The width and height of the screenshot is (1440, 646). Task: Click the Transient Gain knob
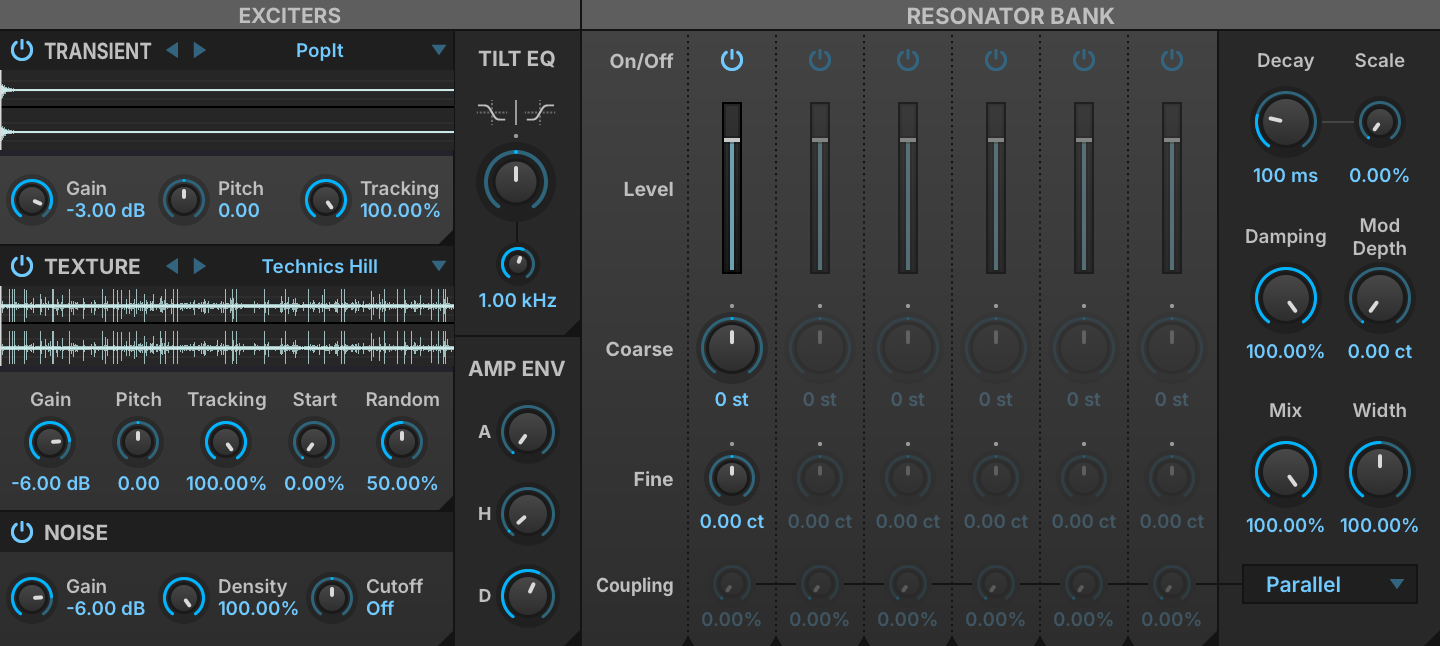click(33, 200)
